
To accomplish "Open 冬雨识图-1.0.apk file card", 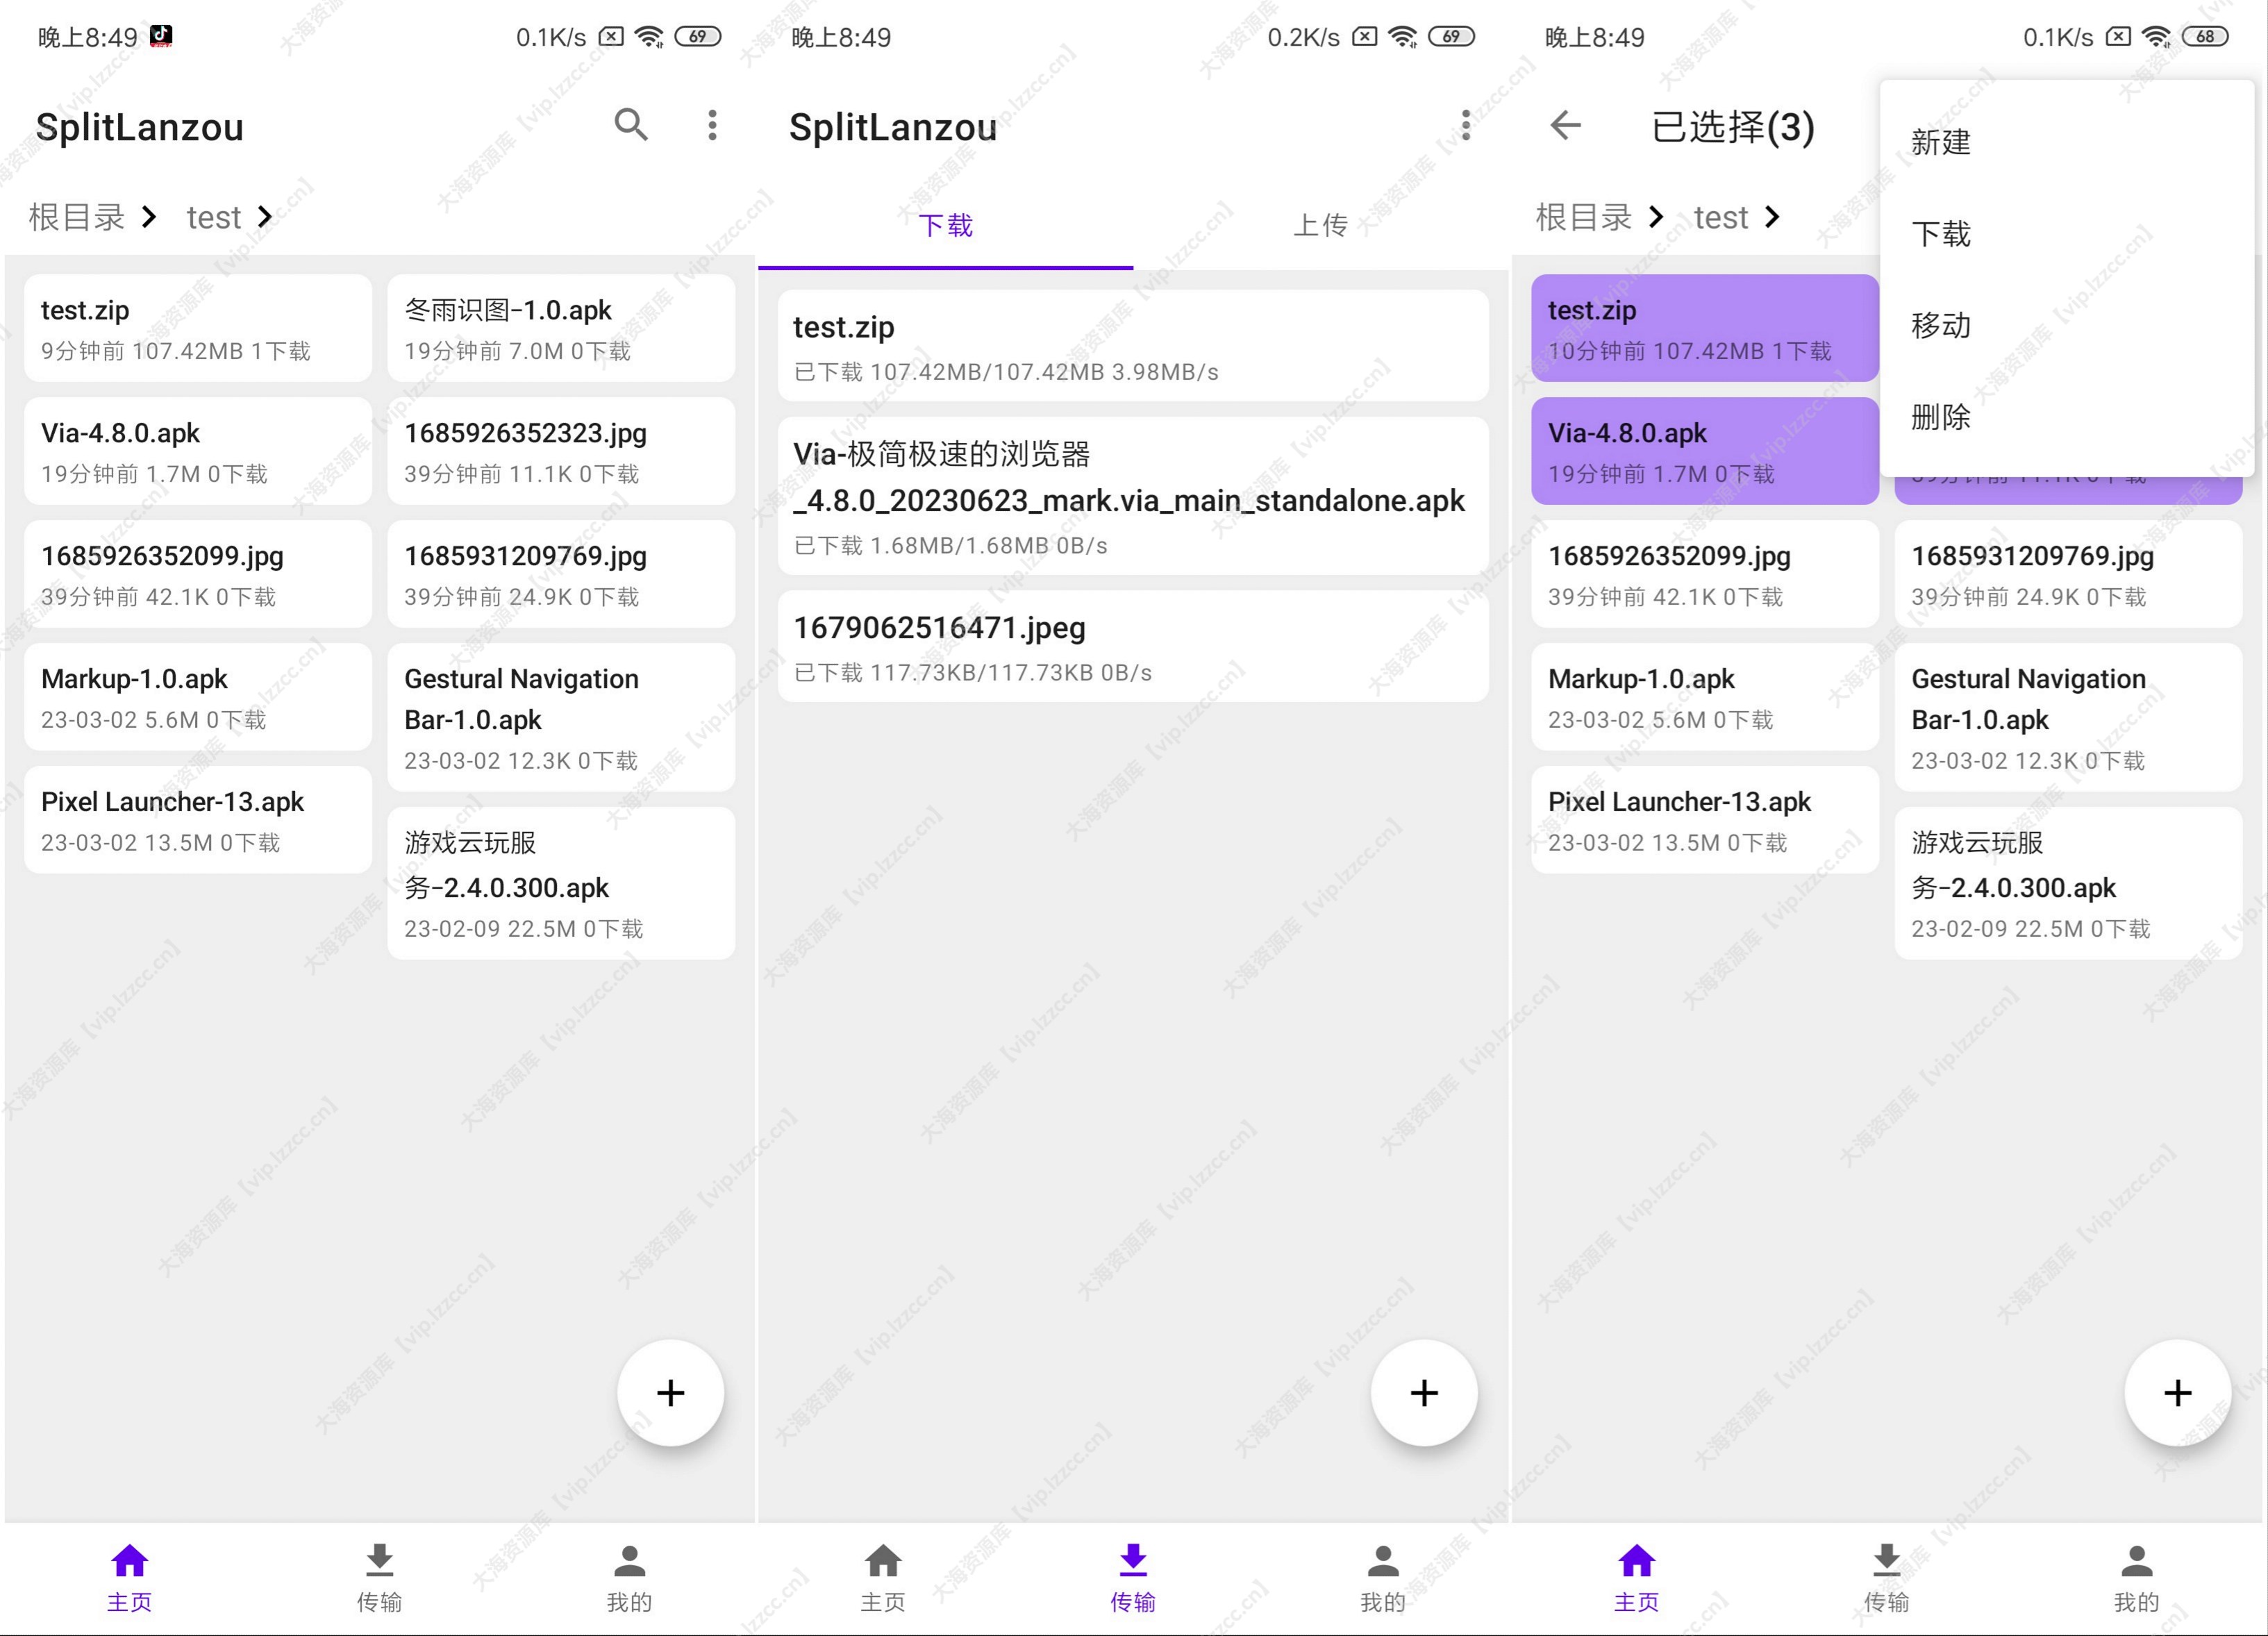I will (561, 328).
